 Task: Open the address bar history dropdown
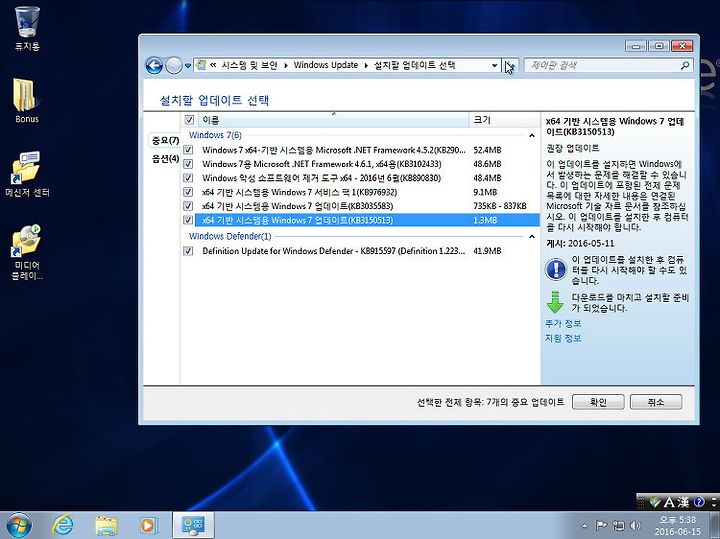(x=494, y=66)
